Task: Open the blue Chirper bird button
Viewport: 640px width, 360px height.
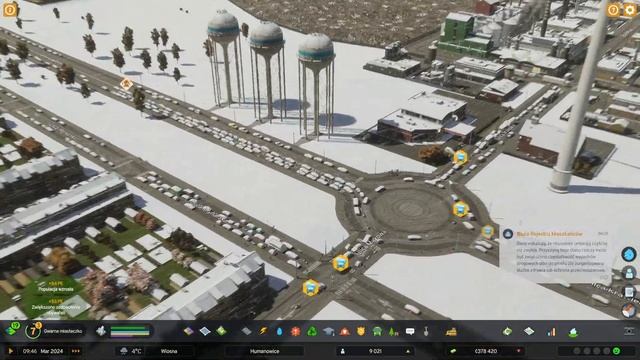Action: click(x=629, y=254)
